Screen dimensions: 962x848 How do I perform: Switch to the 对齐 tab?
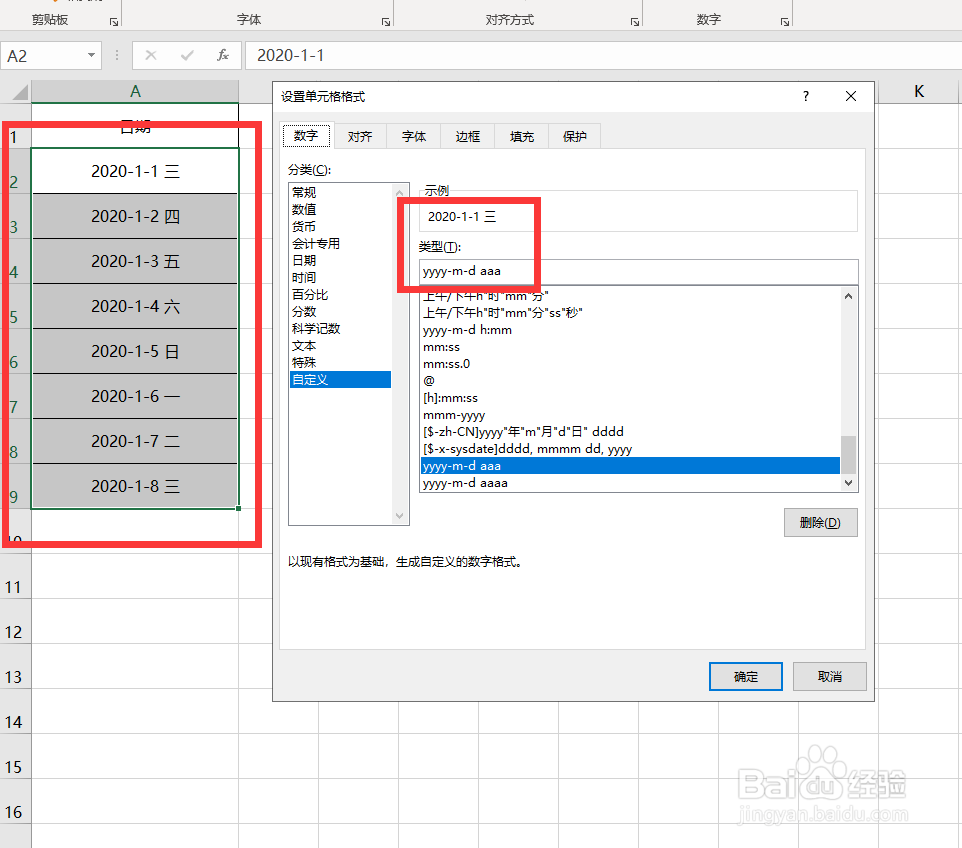point(360,136)
